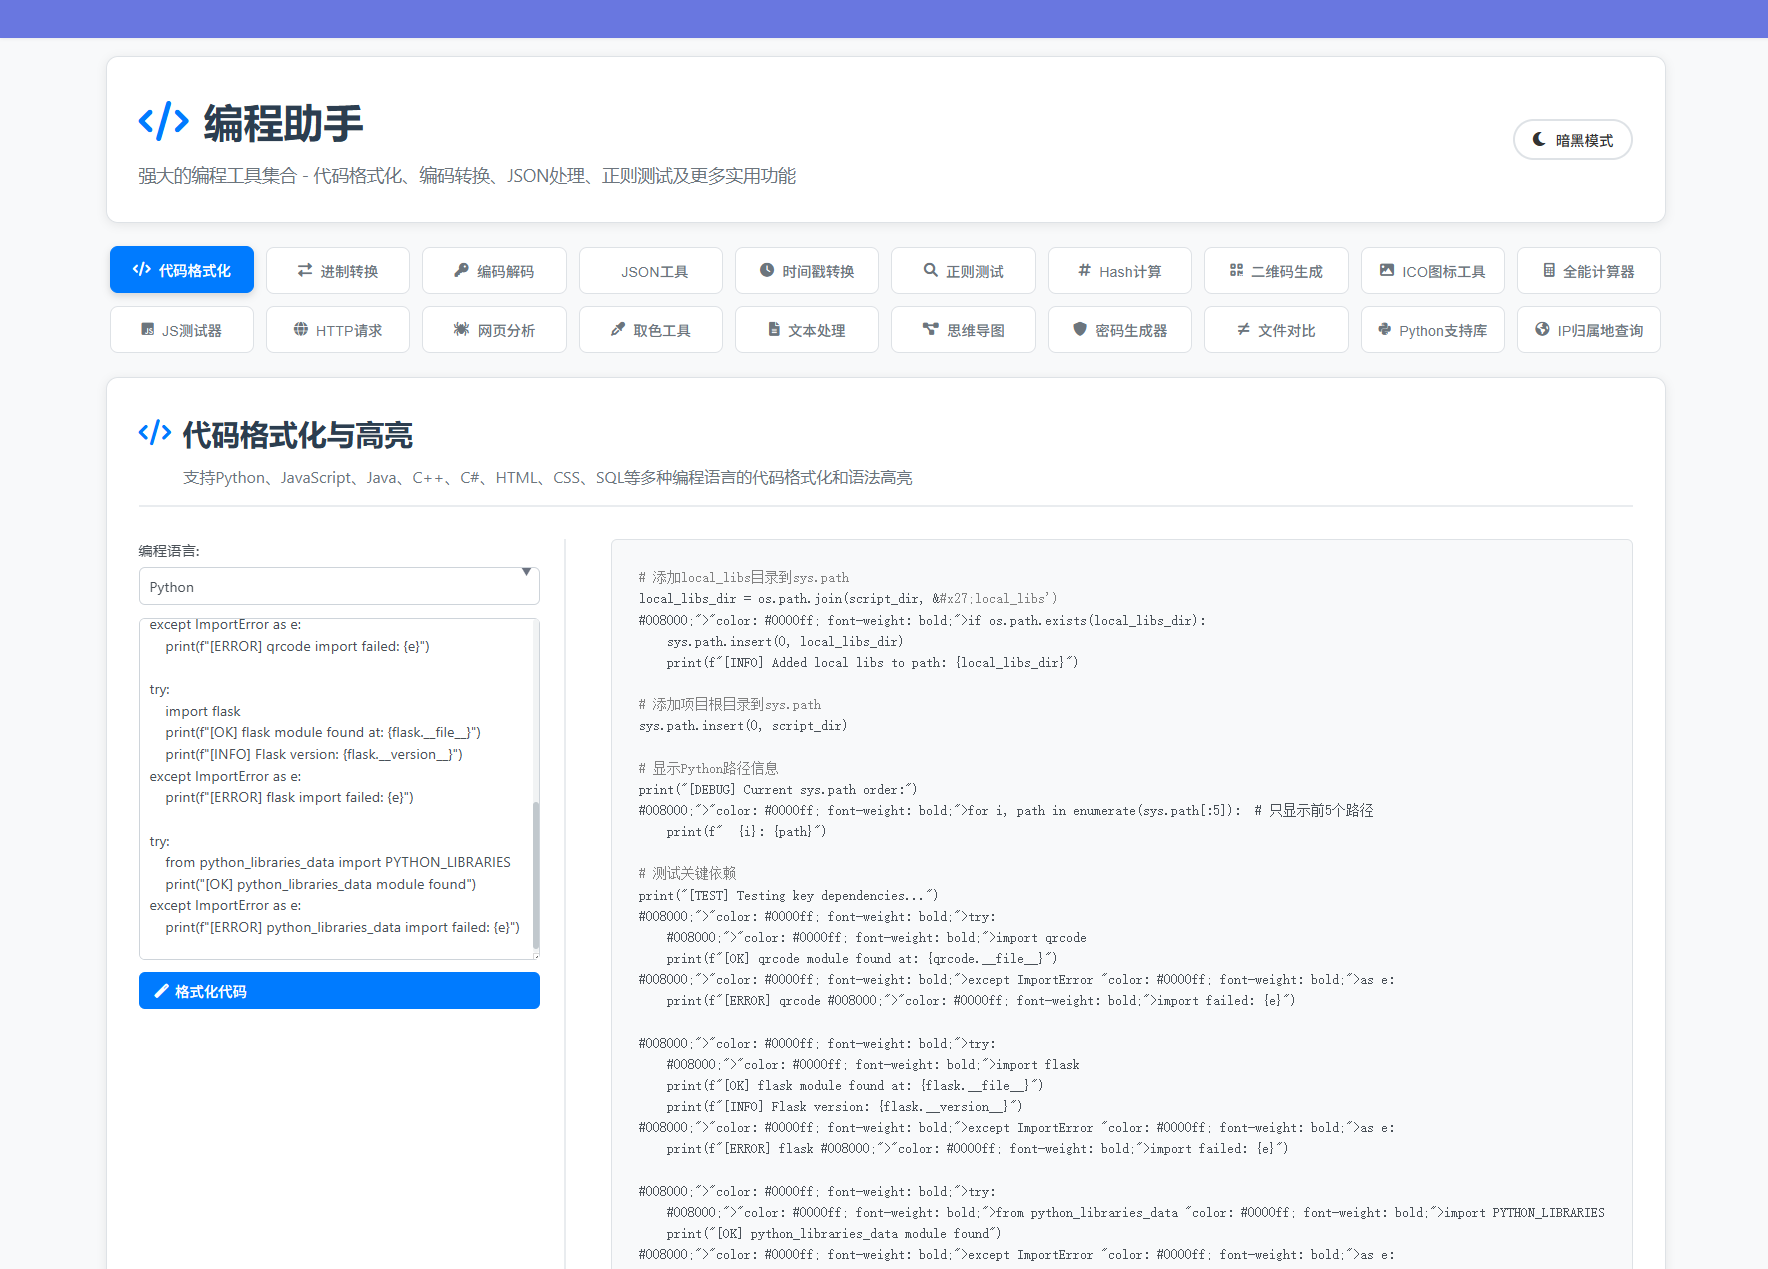Open the 正则测试 tab
Image resolution: width=1768 pixels, height=1269 pixels.
963,270
